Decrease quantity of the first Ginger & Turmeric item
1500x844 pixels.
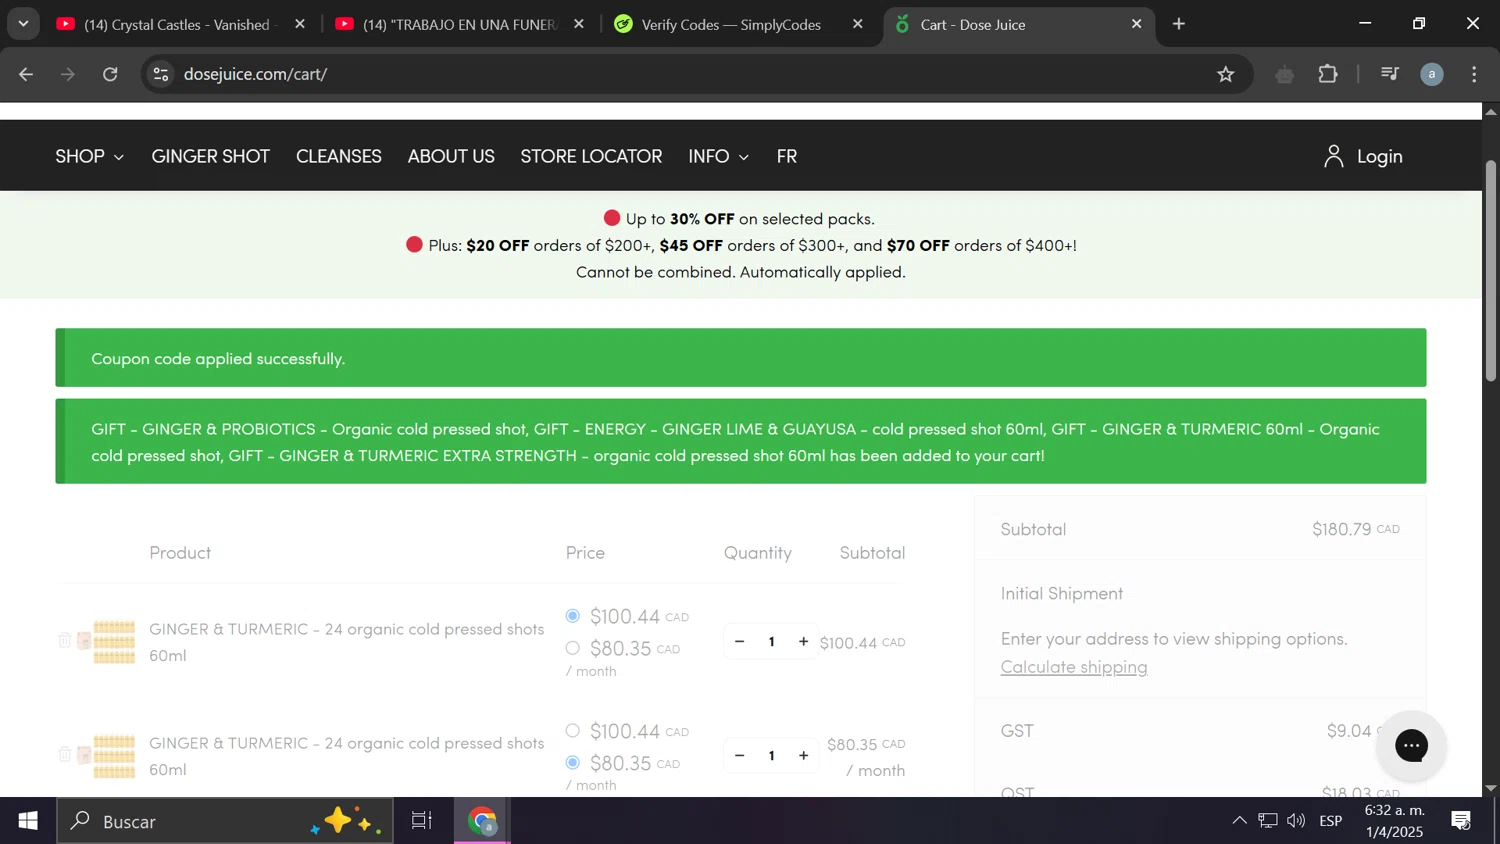tap(740, 641)
